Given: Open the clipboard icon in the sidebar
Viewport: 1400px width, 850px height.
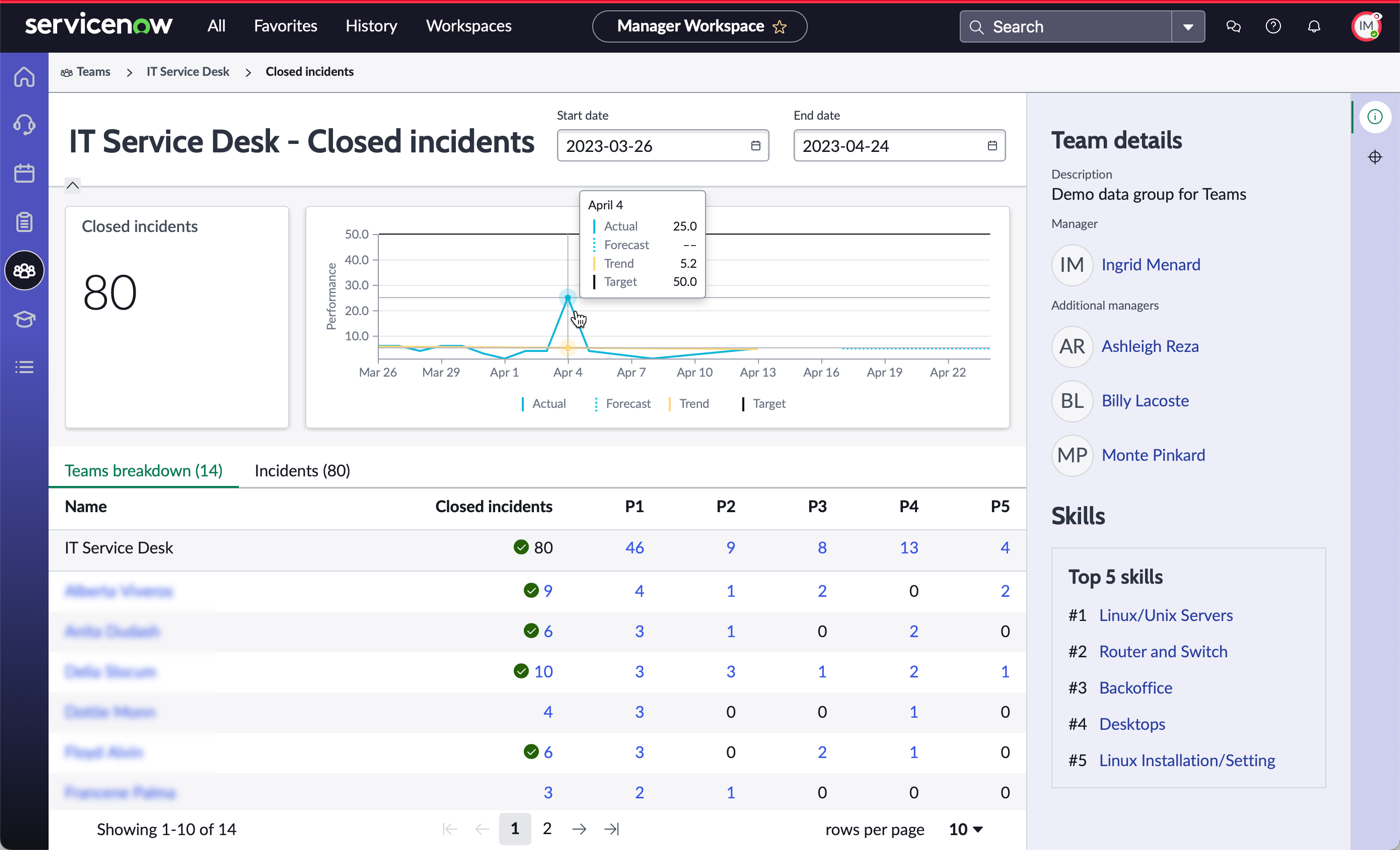Looking at the screenshot, I should tap(24, 221).
